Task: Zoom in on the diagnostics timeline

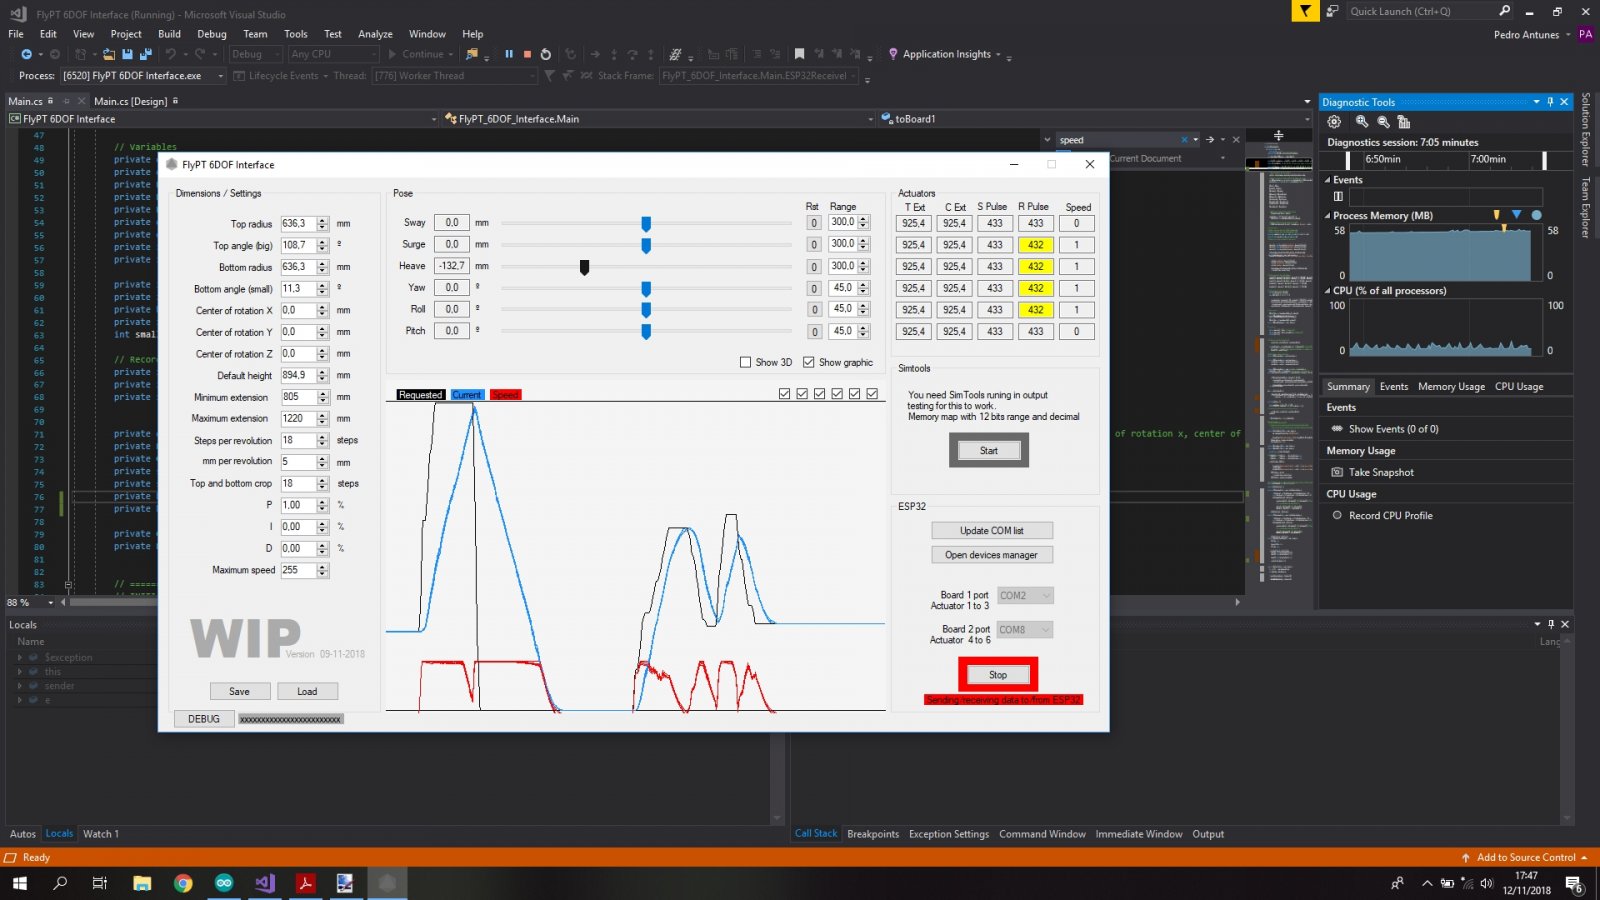Action: tap(1362, 122)
